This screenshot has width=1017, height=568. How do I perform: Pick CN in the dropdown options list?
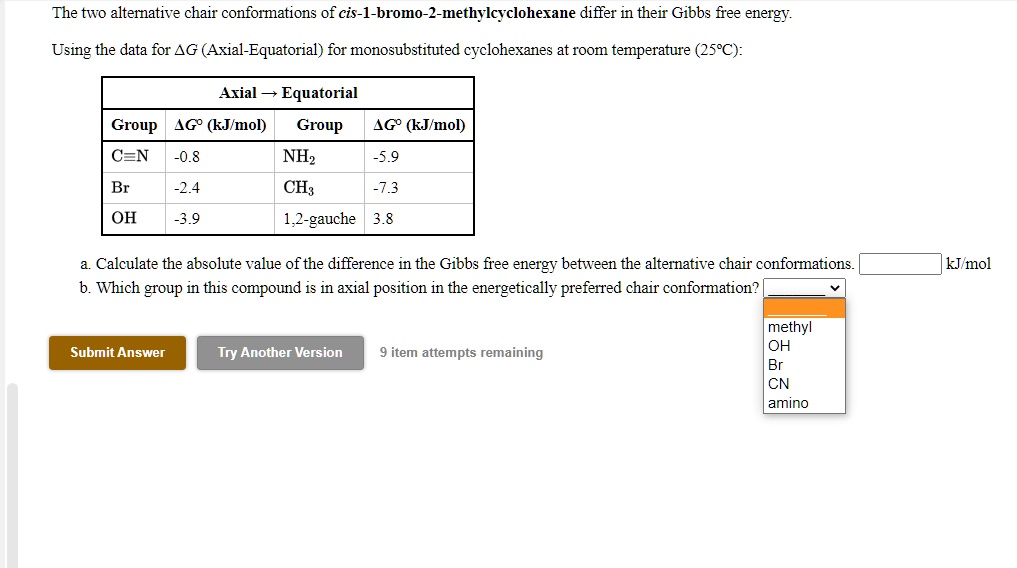point(778,384)
